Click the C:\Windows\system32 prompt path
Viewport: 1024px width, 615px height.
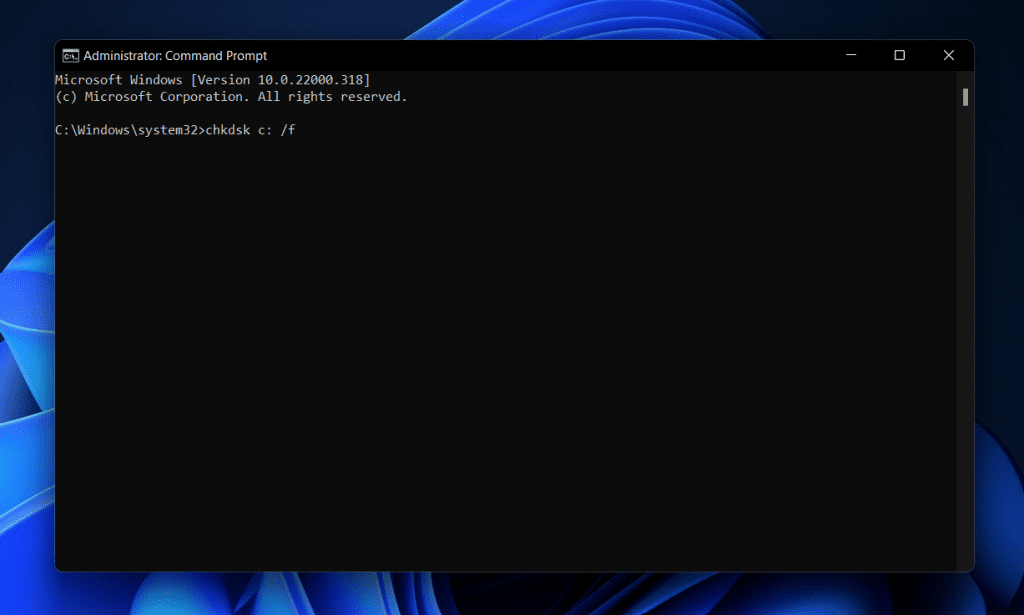point(126,130)
